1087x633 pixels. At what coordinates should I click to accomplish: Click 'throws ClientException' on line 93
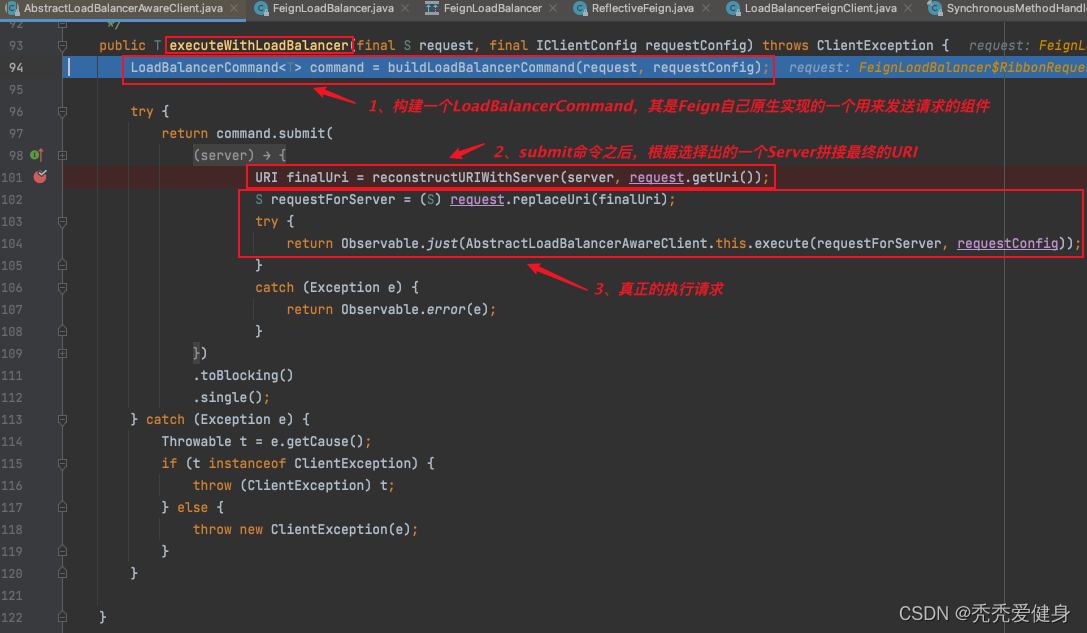848,45
